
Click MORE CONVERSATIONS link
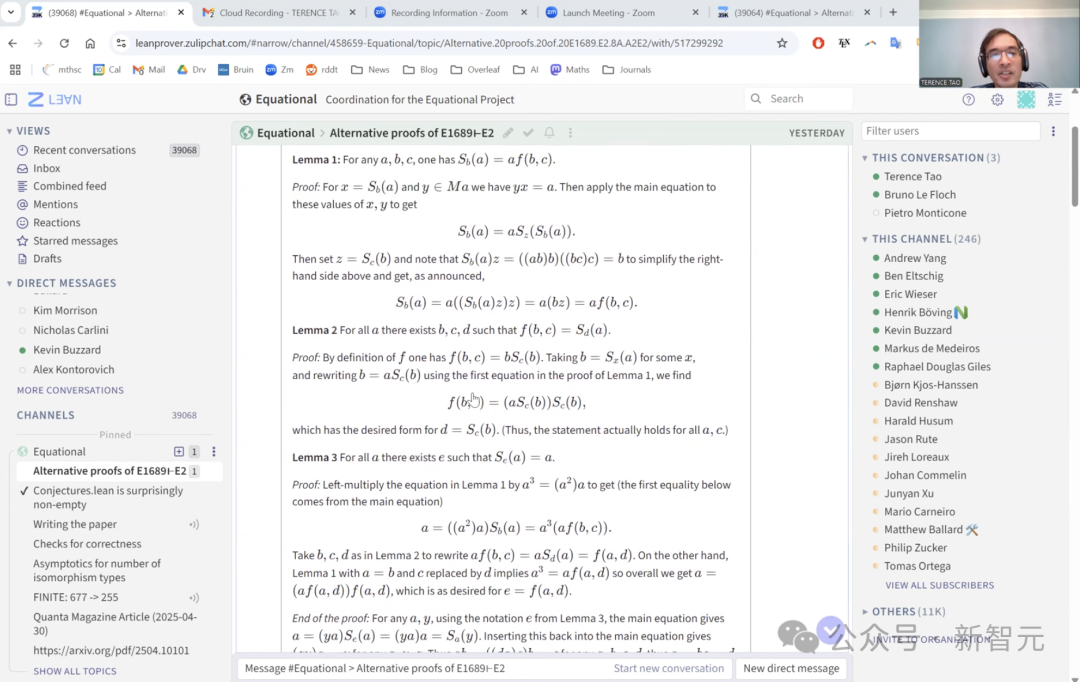click(x=70, y=391)
